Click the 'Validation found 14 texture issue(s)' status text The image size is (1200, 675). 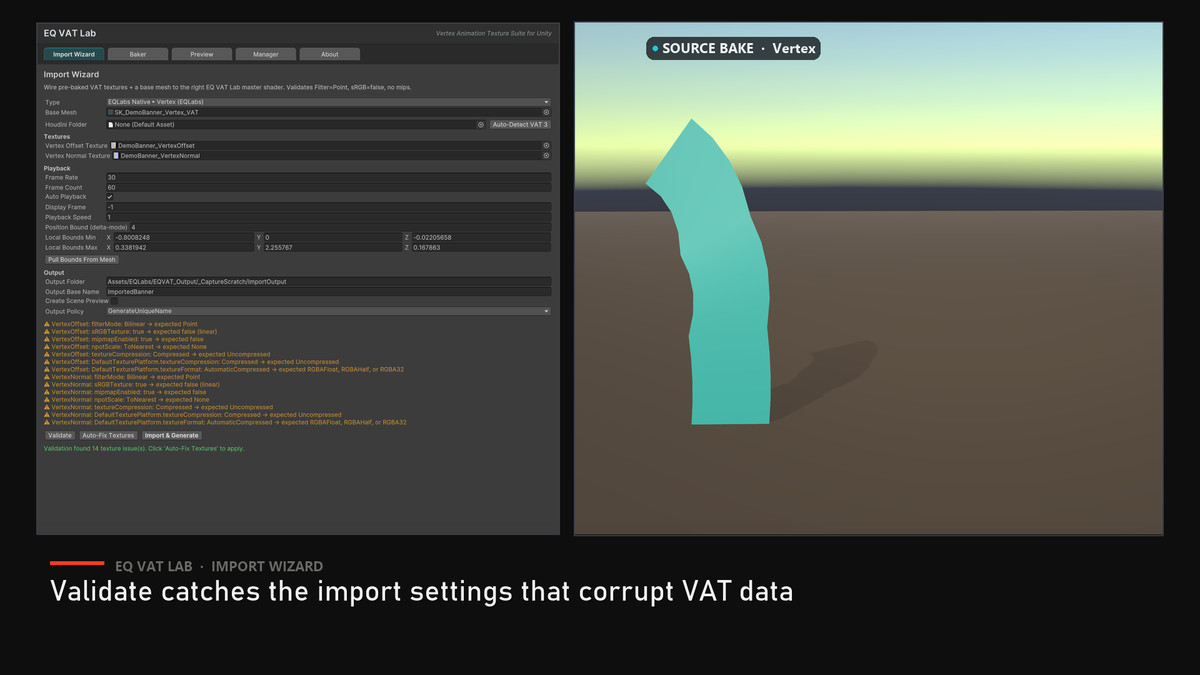coord(144,449)
